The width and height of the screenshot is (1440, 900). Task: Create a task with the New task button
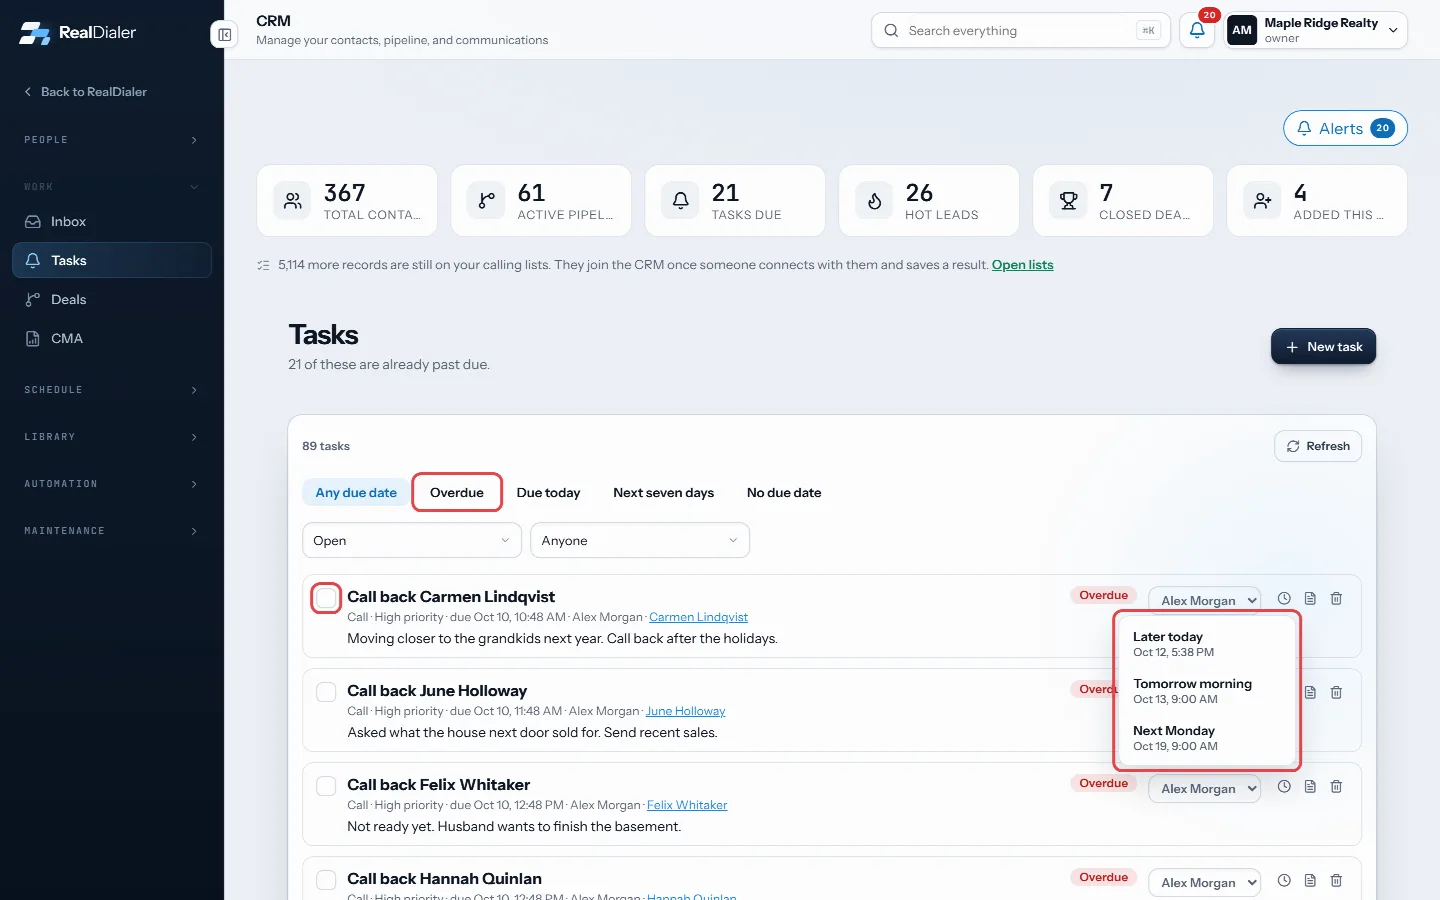1323,346
